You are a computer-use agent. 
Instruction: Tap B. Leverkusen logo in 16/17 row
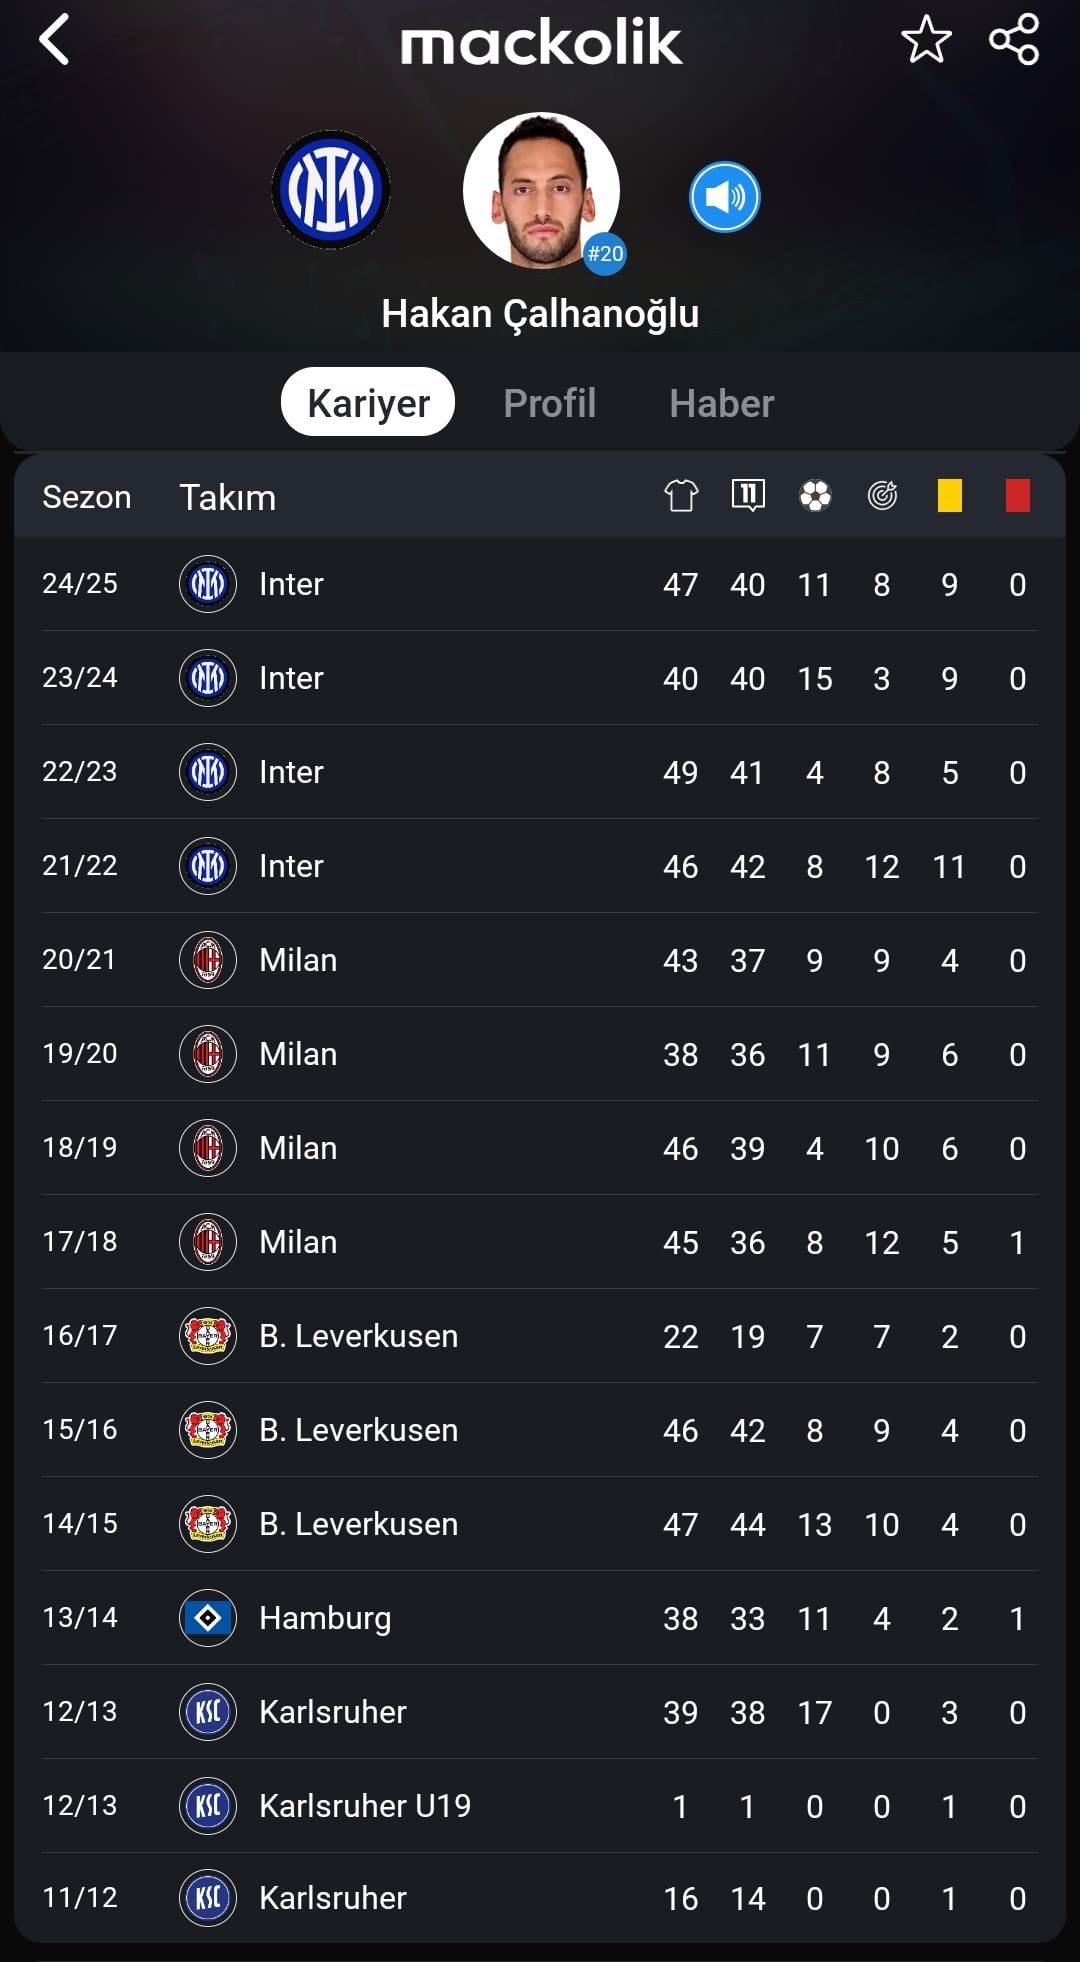tap(208, 1336)
